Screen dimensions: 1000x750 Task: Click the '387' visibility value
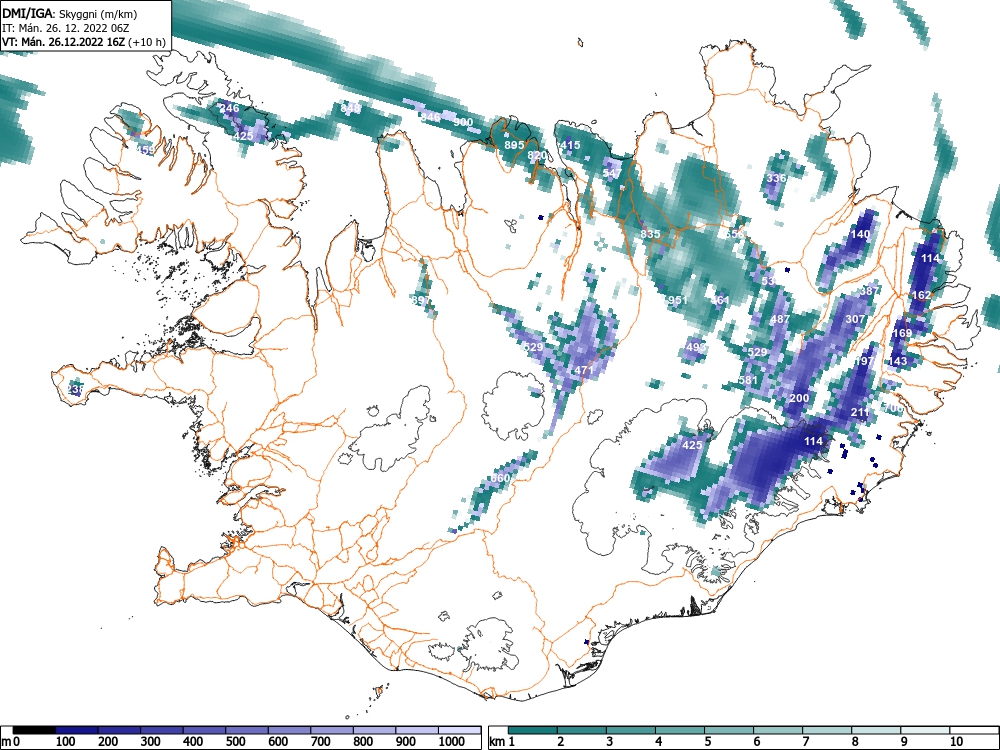pos(870,291)
